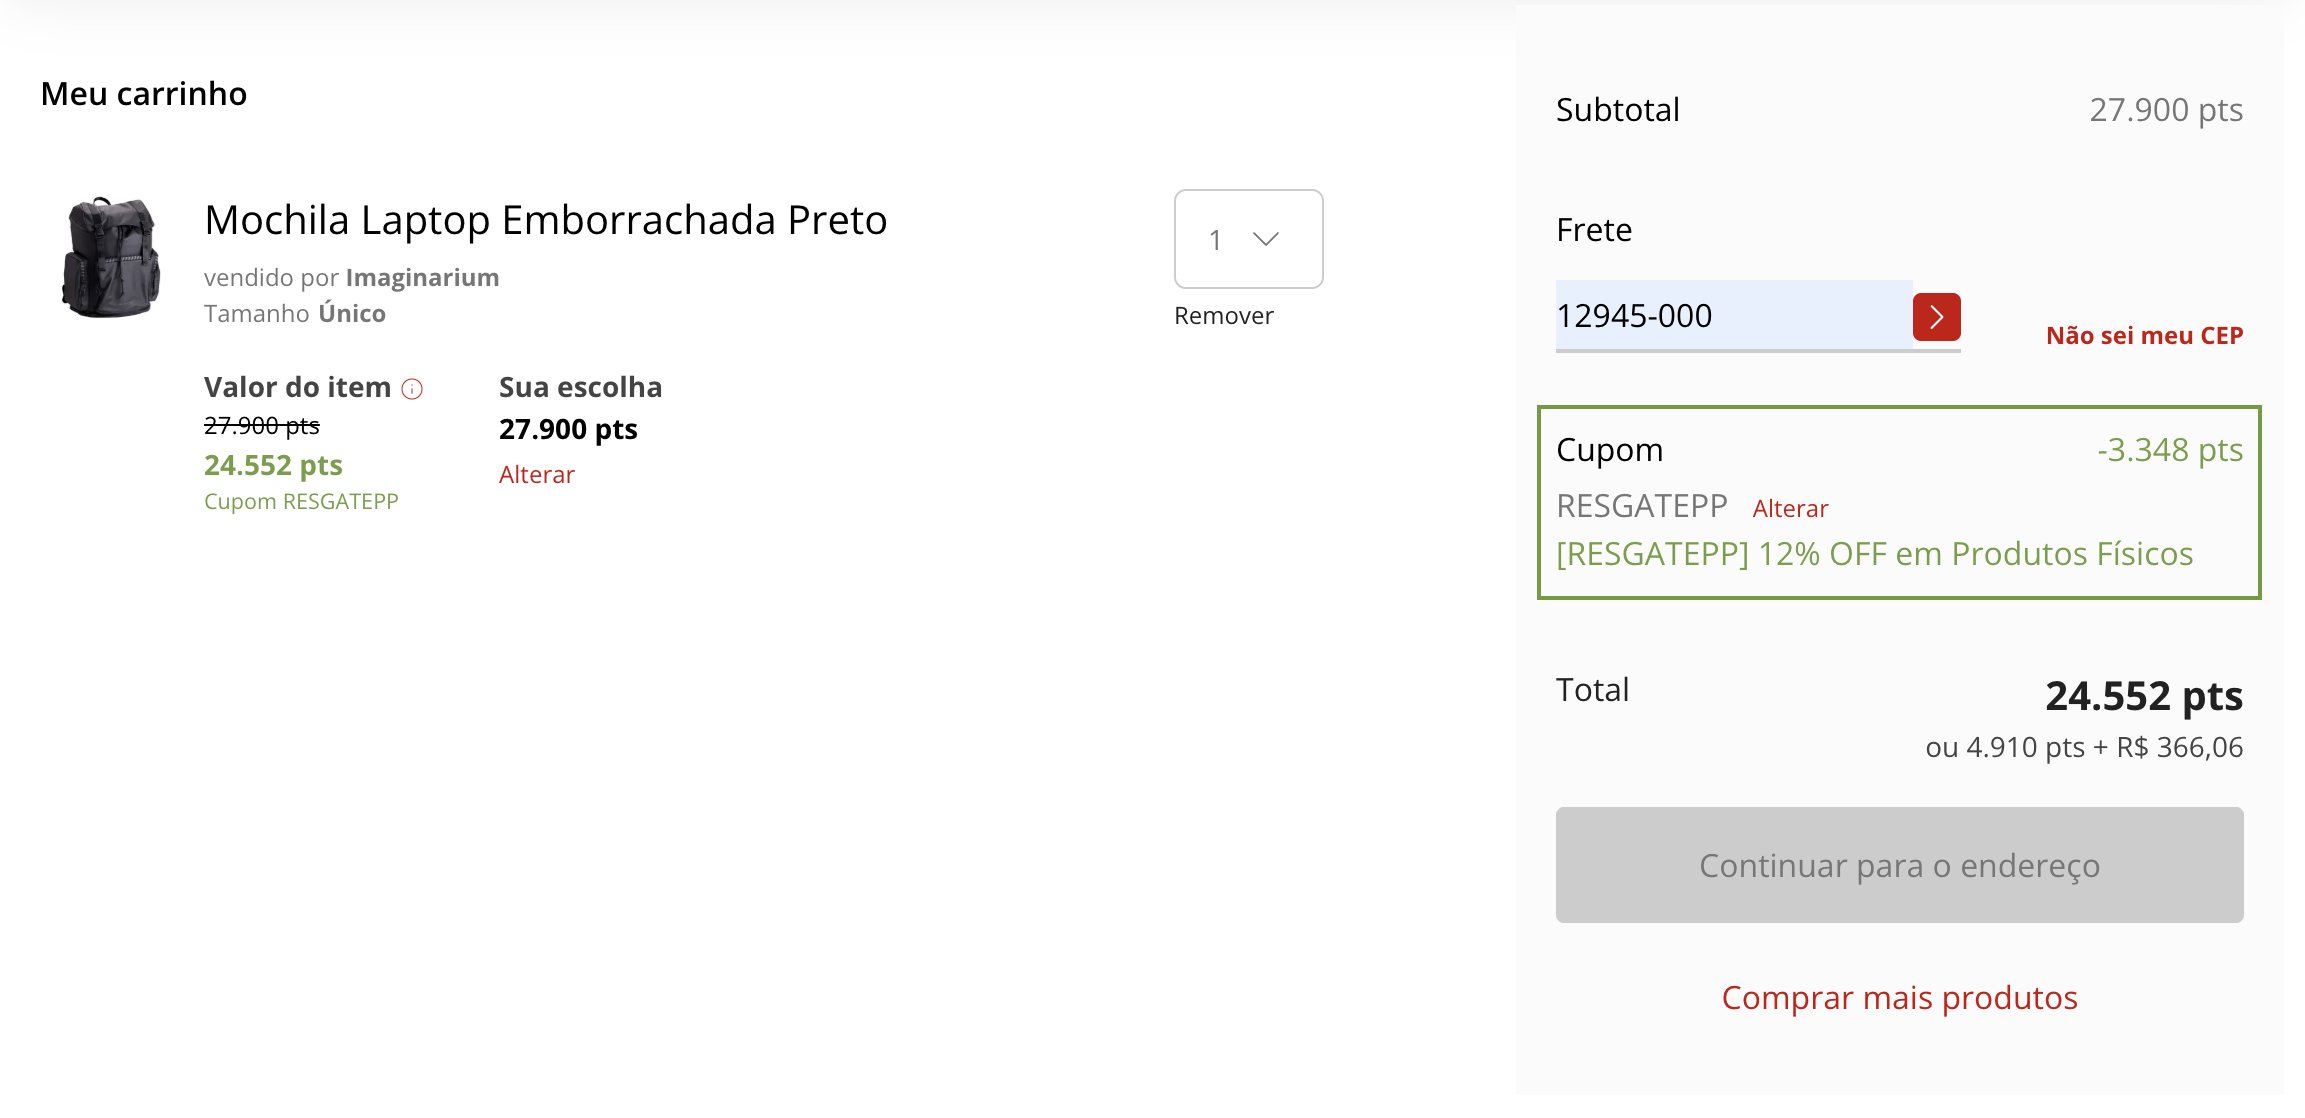
Task: Submit the CEP with the red arrow button
Action: pos(1936,317)
